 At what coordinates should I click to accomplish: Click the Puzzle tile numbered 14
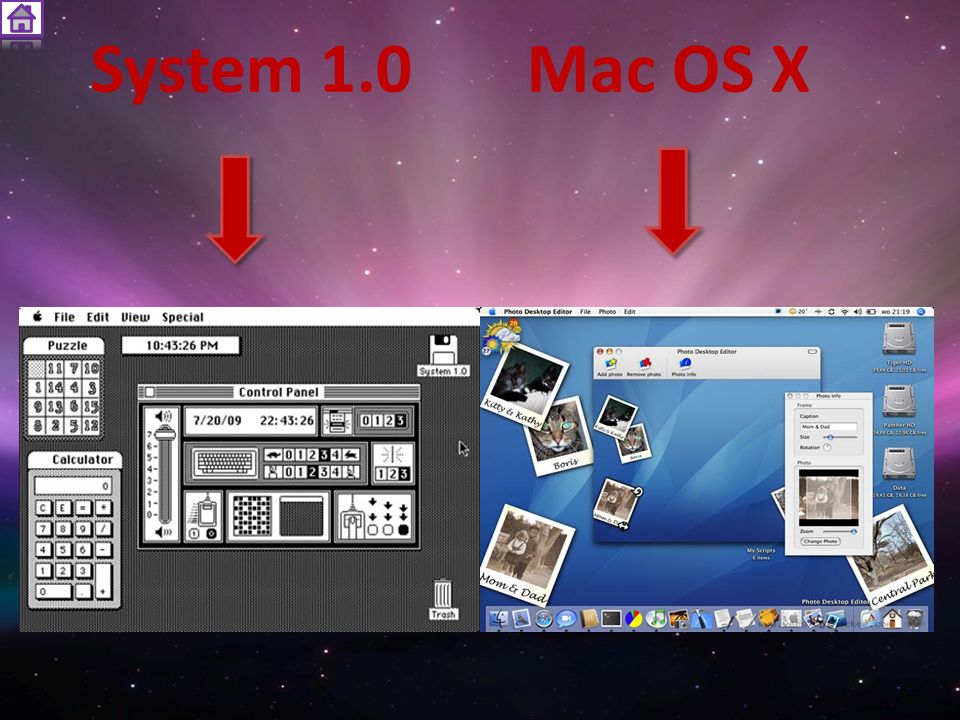[x=55, y=388]
